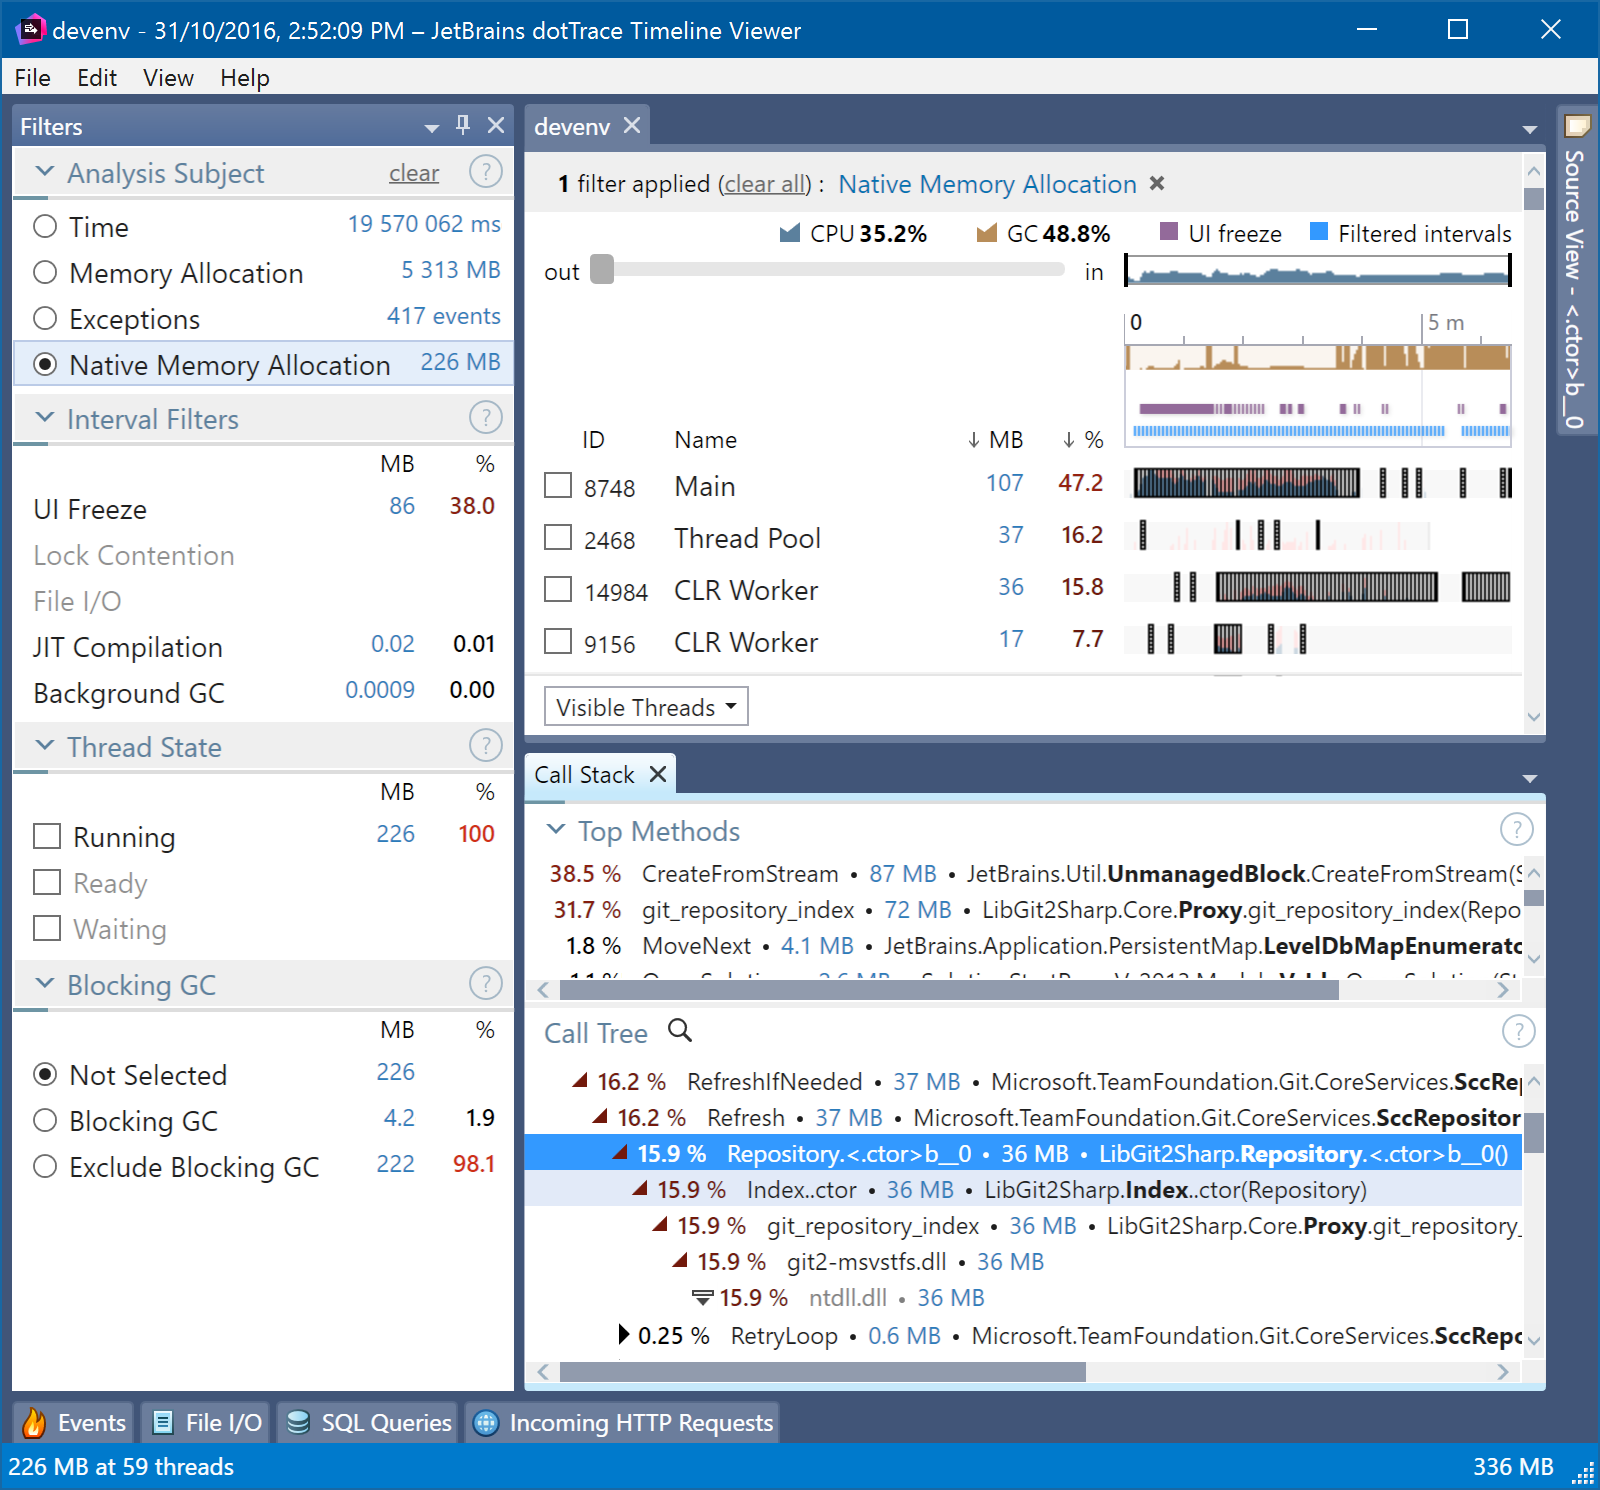1600x1490 pixels.
Task: Click the dotTrace application icon
Action: click(x=30, y=29)
